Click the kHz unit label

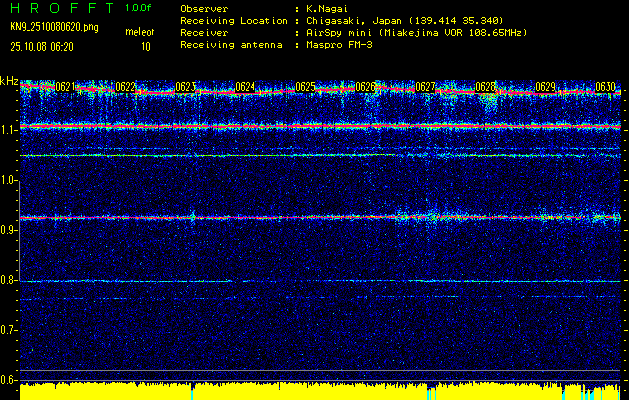[x=9, y=81]
